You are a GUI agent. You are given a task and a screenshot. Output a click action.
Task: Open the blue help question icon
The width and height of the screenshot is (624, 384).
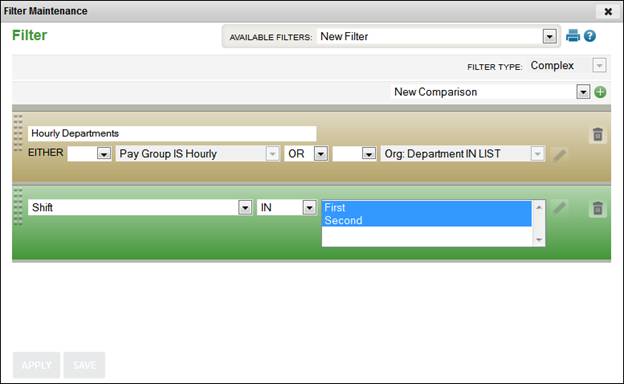coord(590,36)
